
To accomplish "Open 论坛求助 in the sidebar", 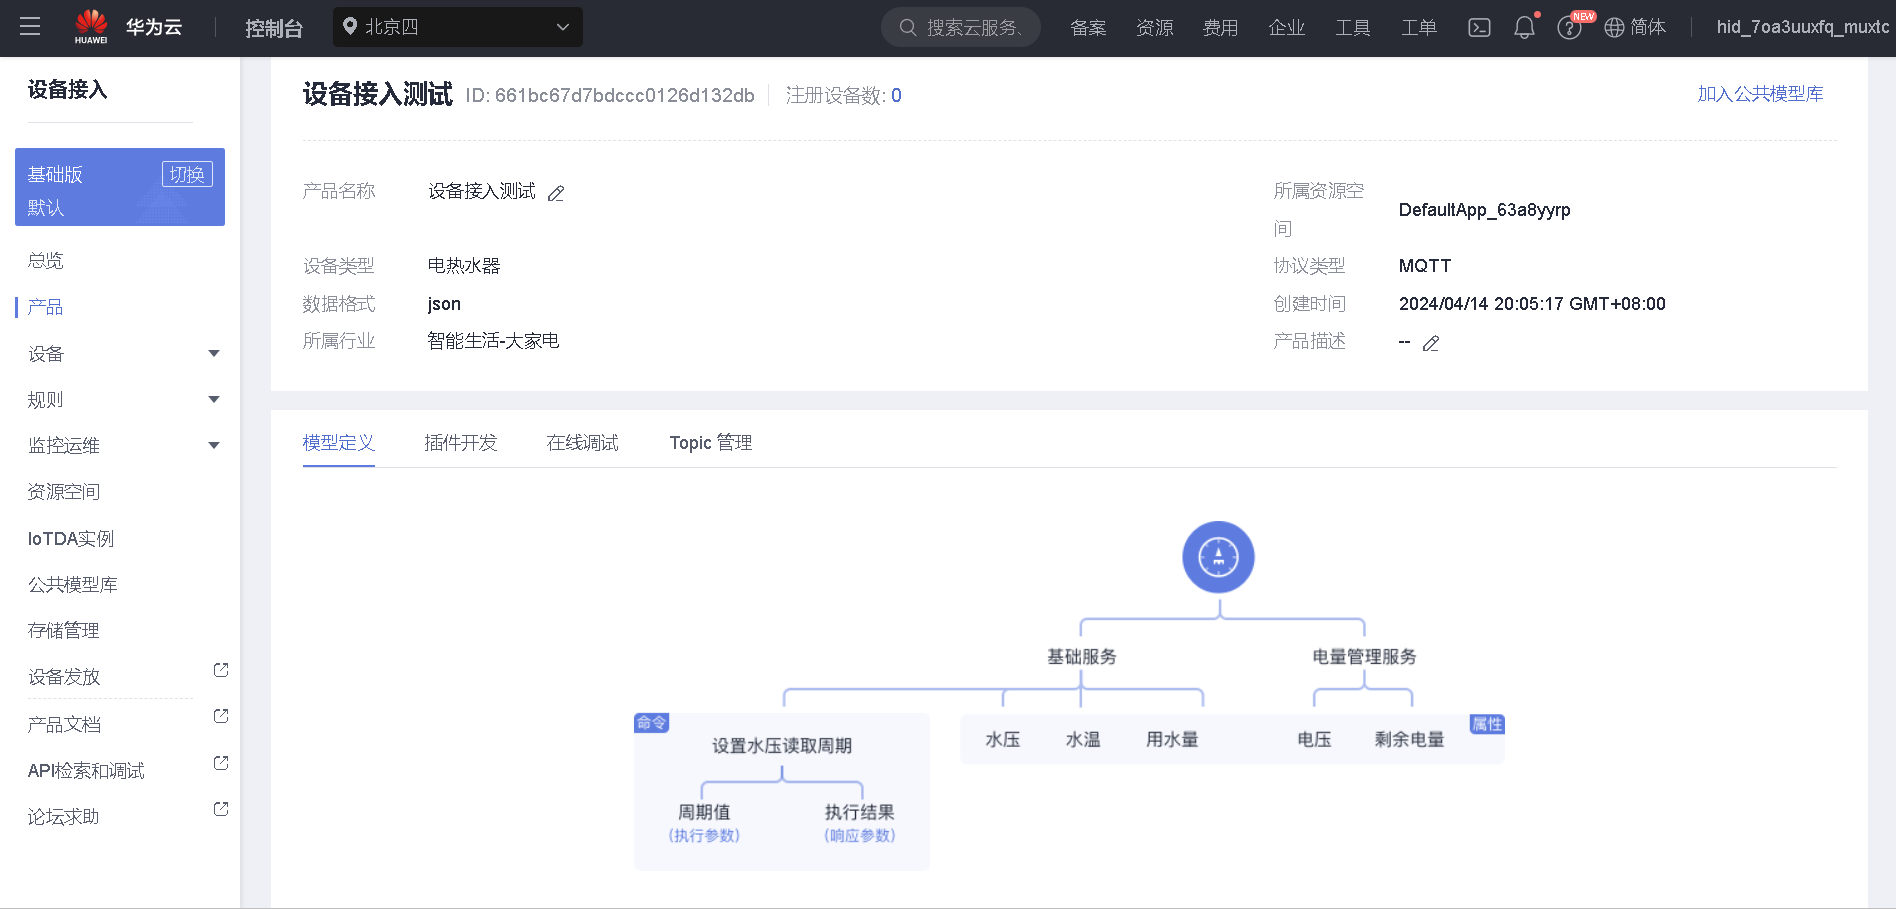I will pos(64,816).
